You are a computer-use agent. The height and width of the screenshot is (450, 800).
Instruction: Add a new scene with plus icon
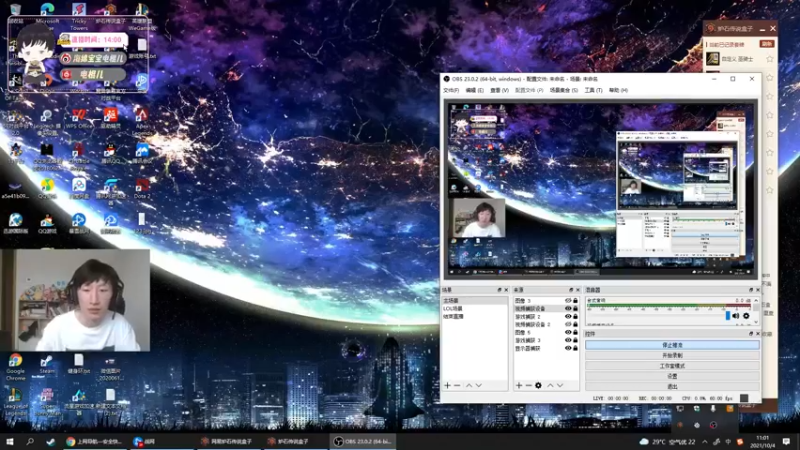[x=447, y=386]
